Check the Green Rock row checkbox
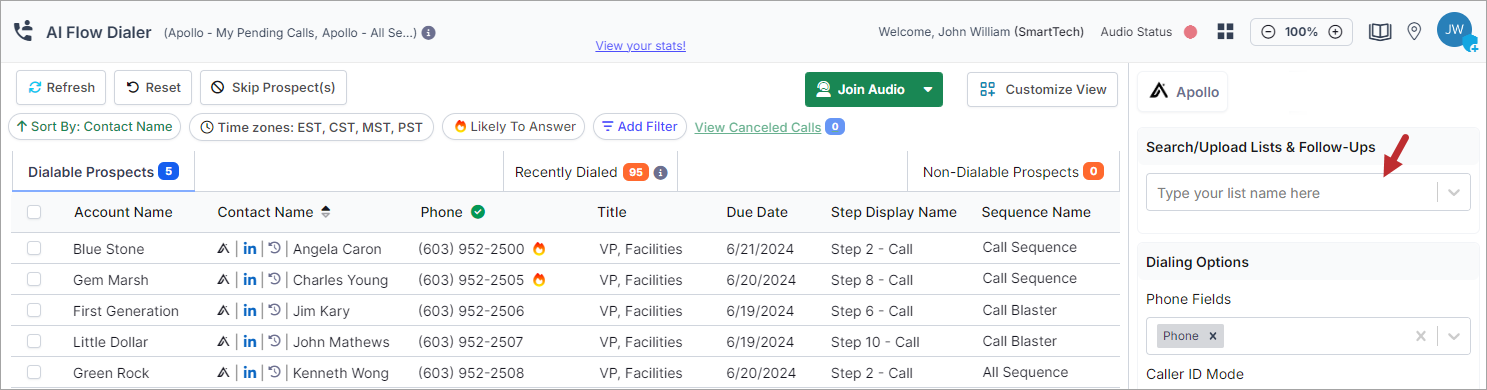 coord(34,372)
